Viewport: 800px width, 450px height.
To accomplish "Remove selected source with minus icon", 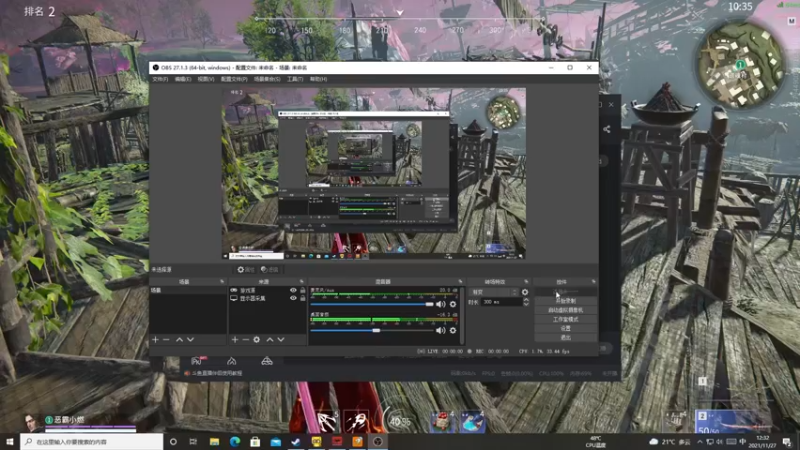I will [245, 340].
